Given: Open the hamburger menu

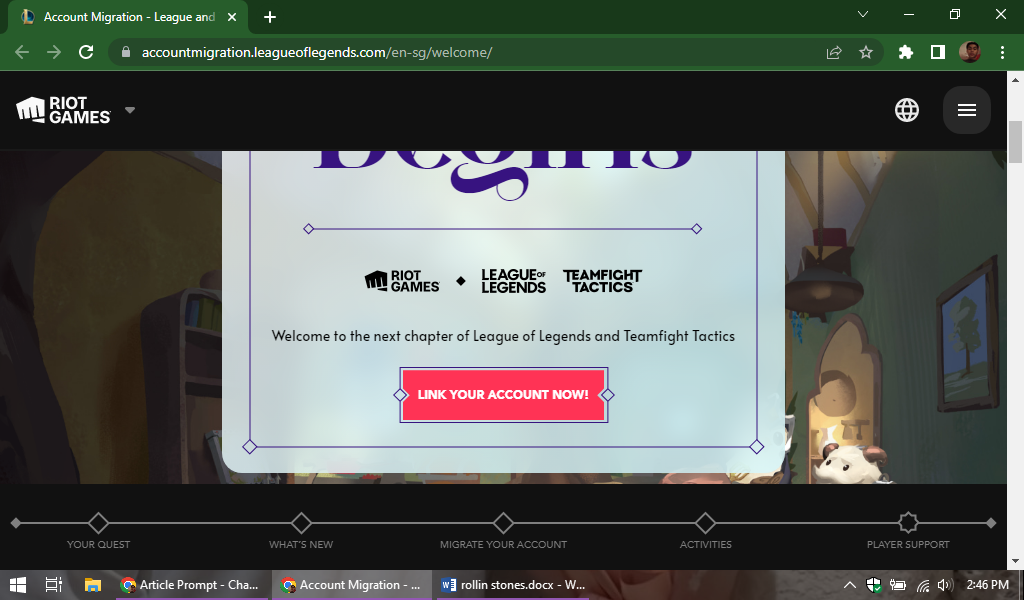Looking at the screenshot, I should pos(967,110).
